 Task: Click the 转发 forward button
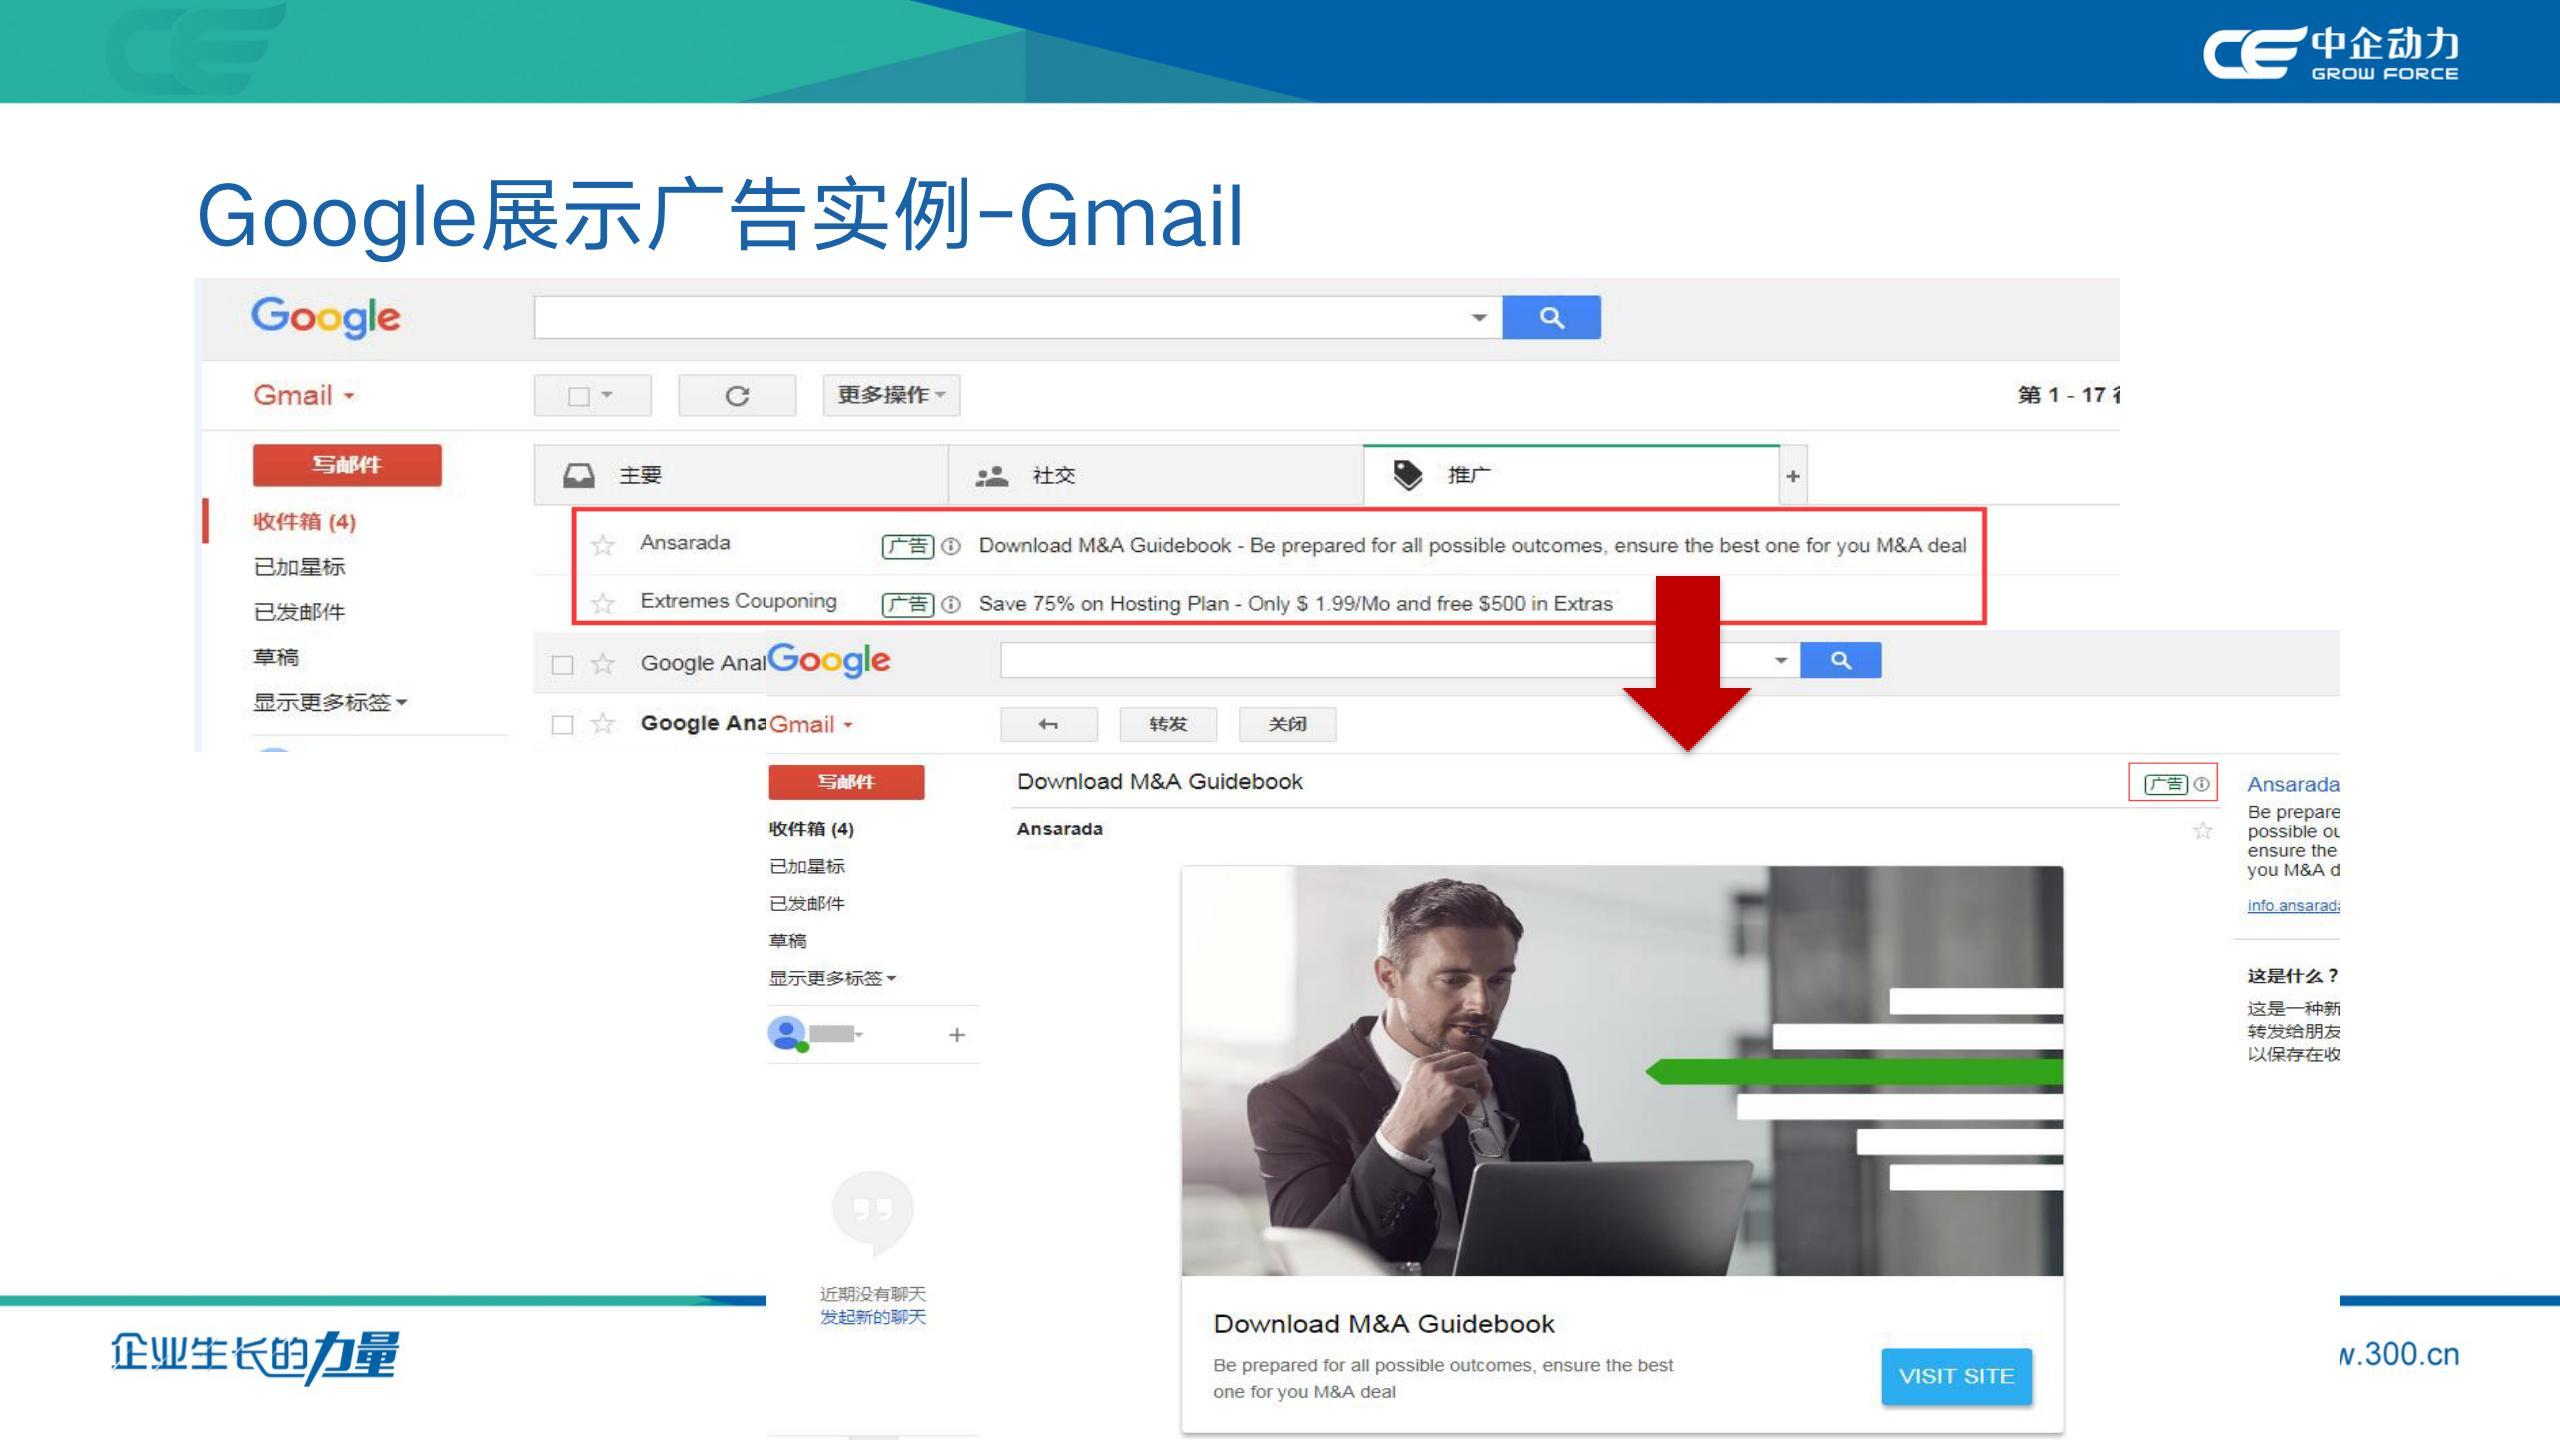point(1168,724)
